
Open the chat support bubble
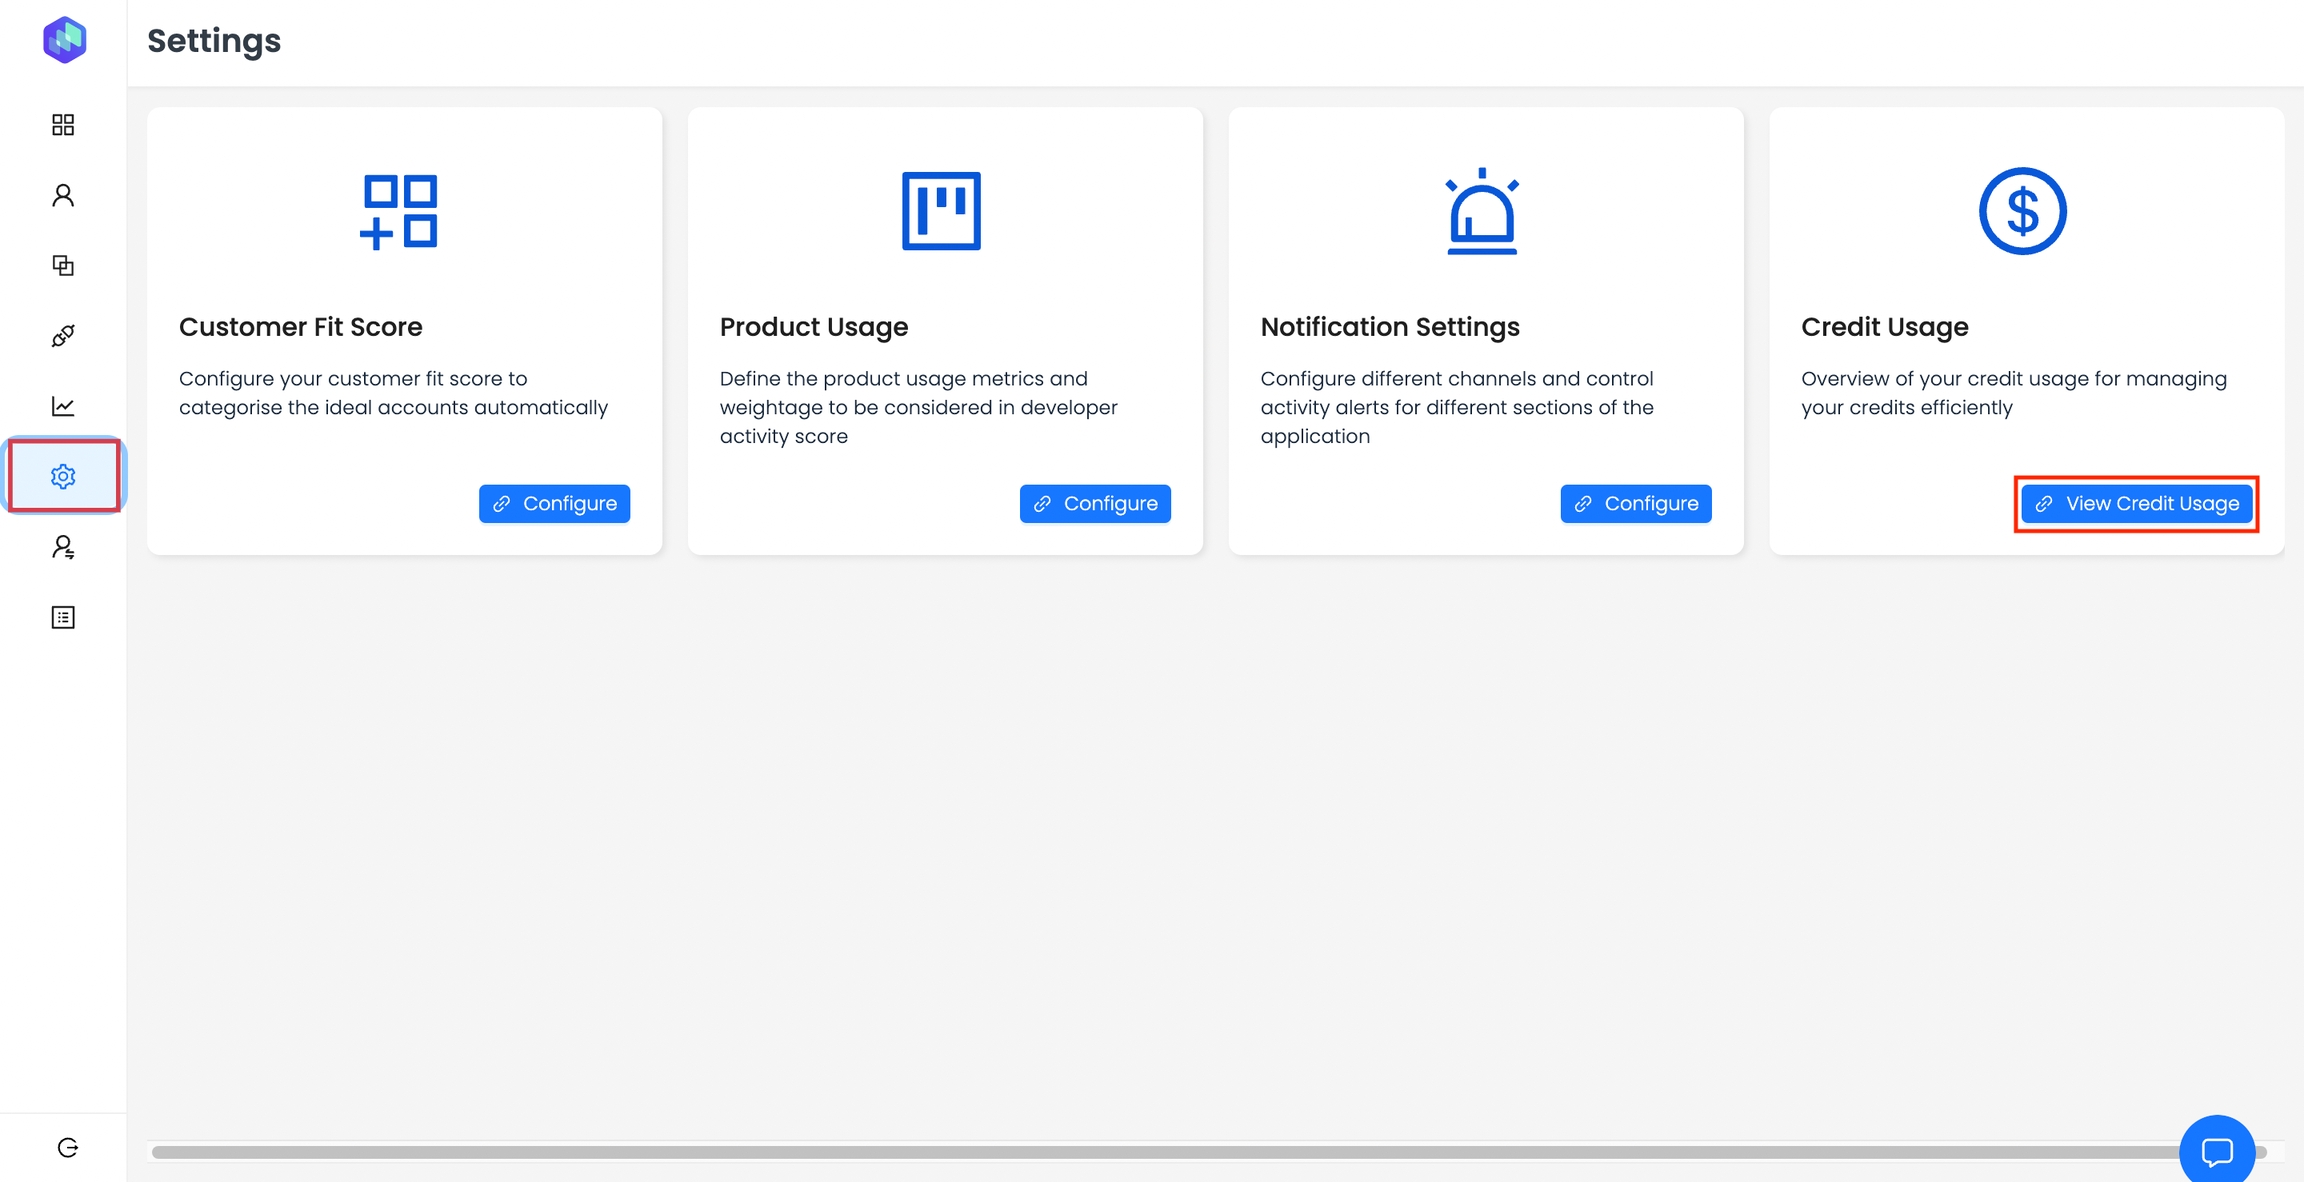(x=2217, y=1151)
